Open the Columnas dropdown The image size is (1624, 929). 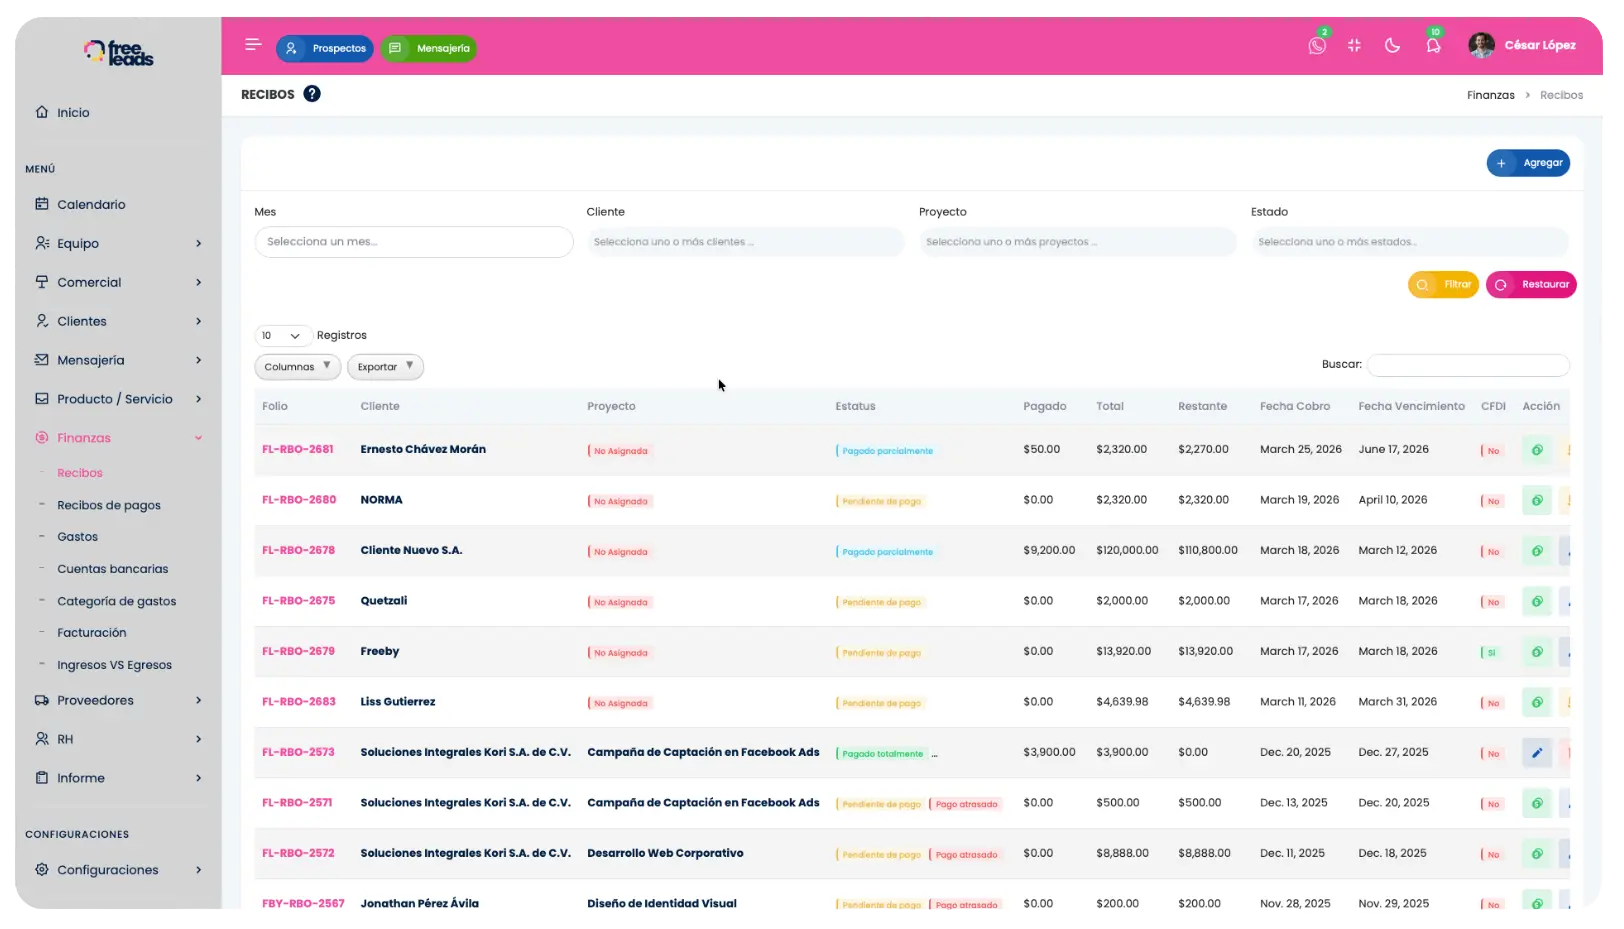[x=297, y=367]
